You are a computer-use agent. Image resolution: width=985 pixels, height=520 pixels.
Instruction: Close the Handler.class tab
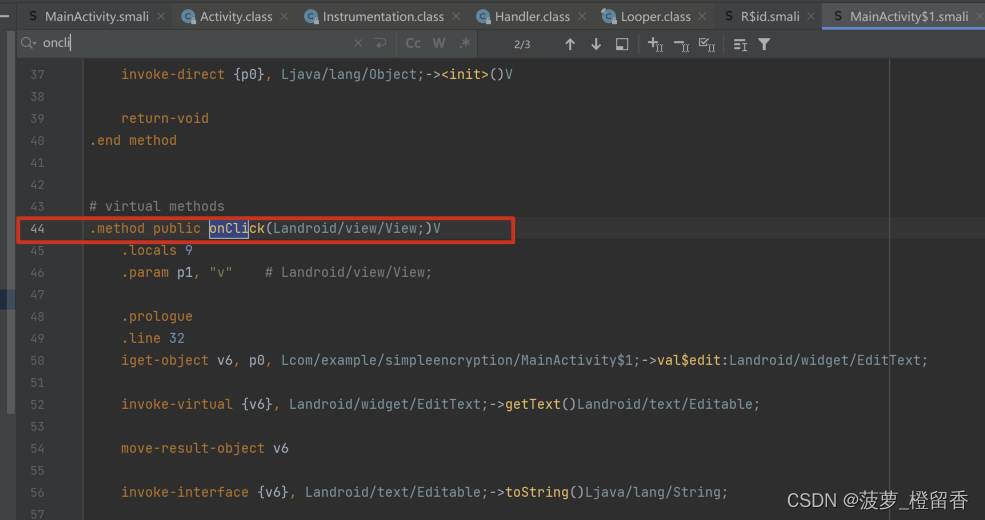click(x=582, y=16)
